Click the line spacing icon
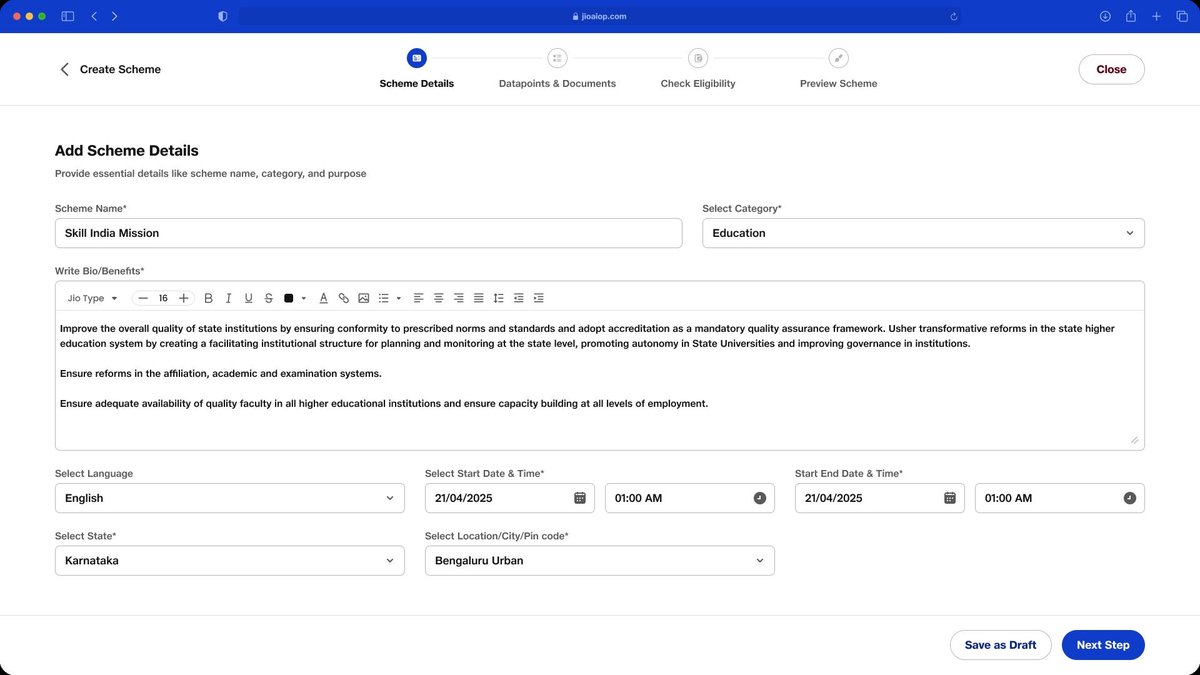The height and width of the screenshot is (675, 1200). [498, 298]
